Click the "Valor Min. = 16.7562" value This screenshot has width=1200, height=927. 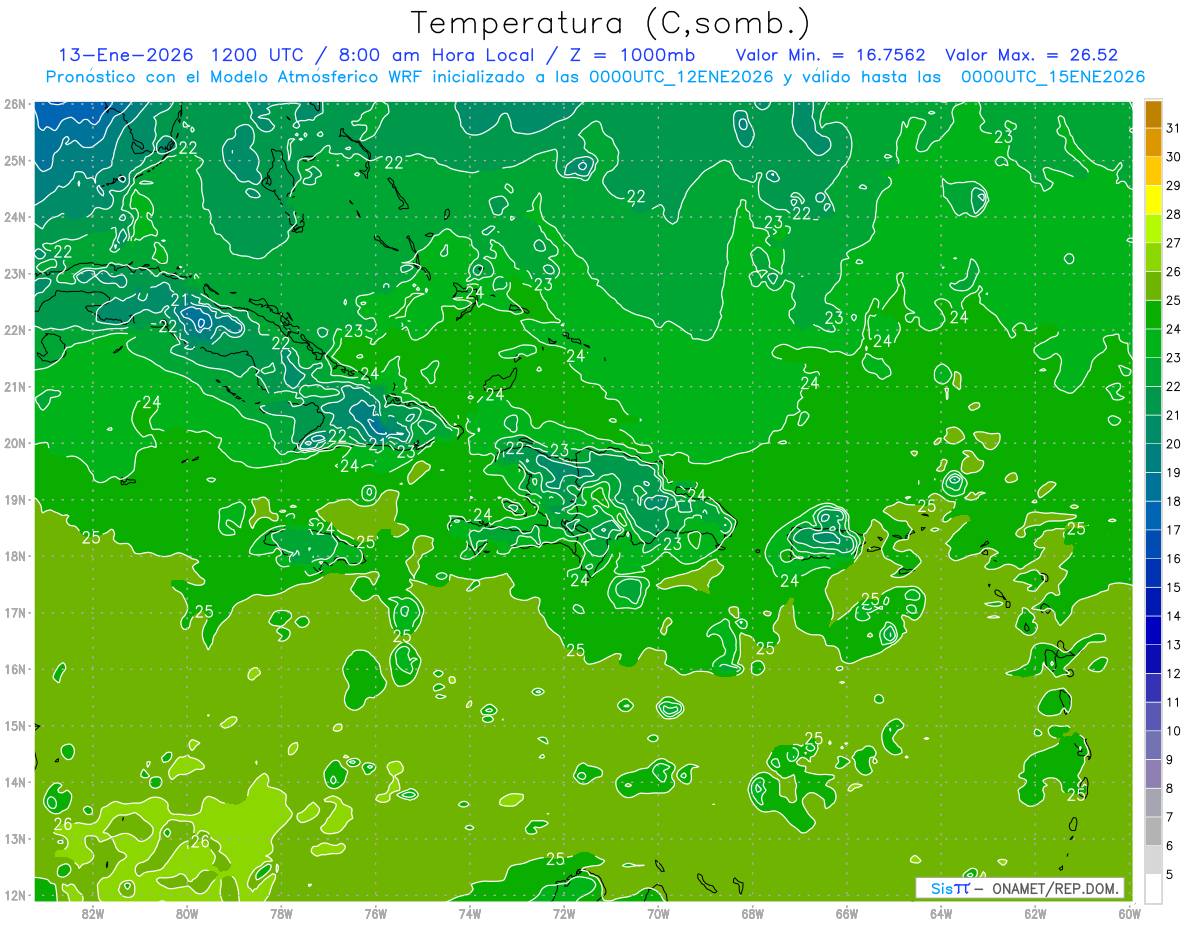coord(830,55)
